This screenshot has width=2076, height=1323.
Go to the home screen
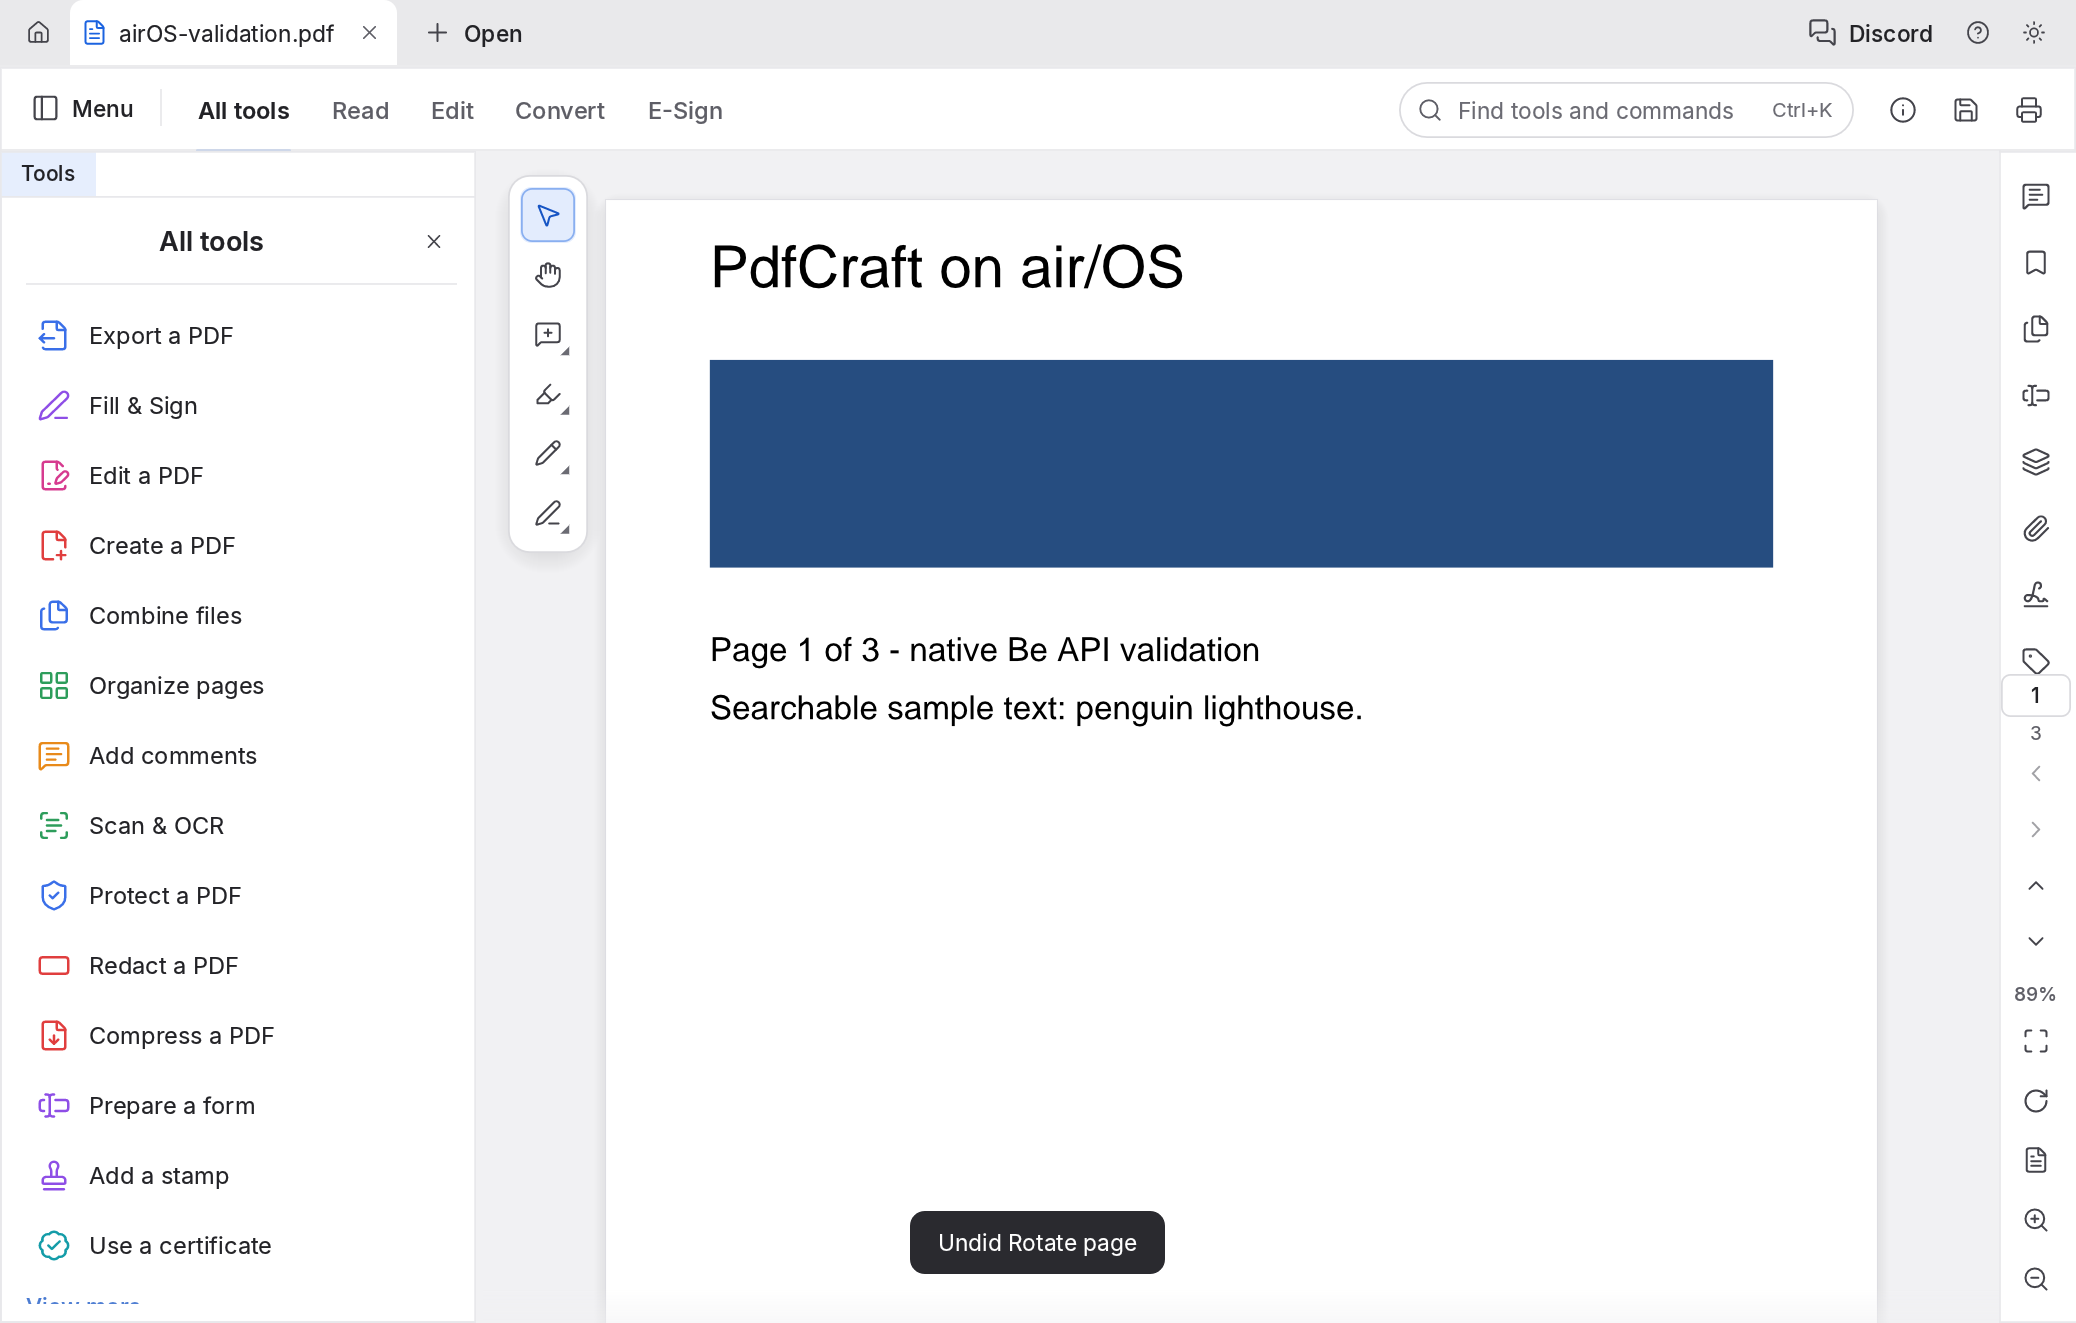[38, 33]
